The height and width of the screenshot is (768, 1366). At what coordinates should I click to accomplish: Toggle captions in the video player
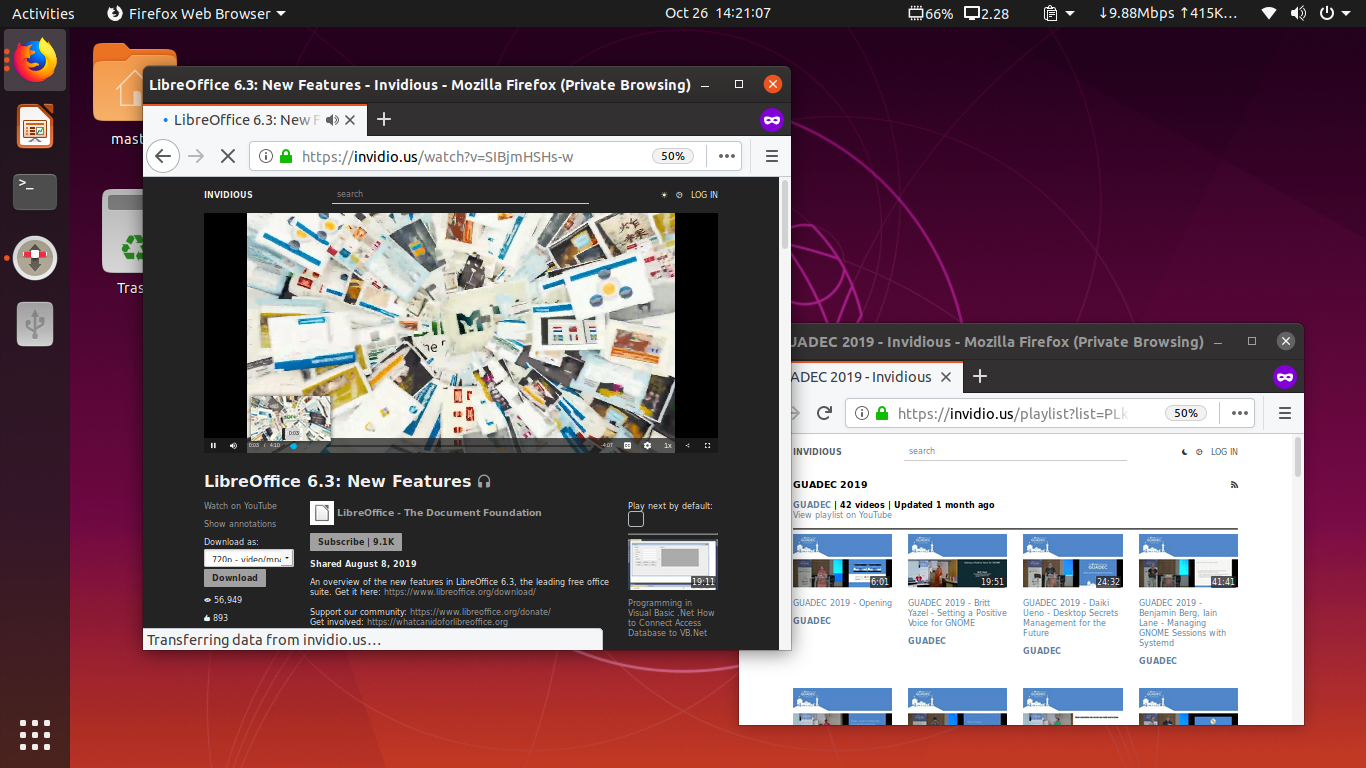(628, 445)
